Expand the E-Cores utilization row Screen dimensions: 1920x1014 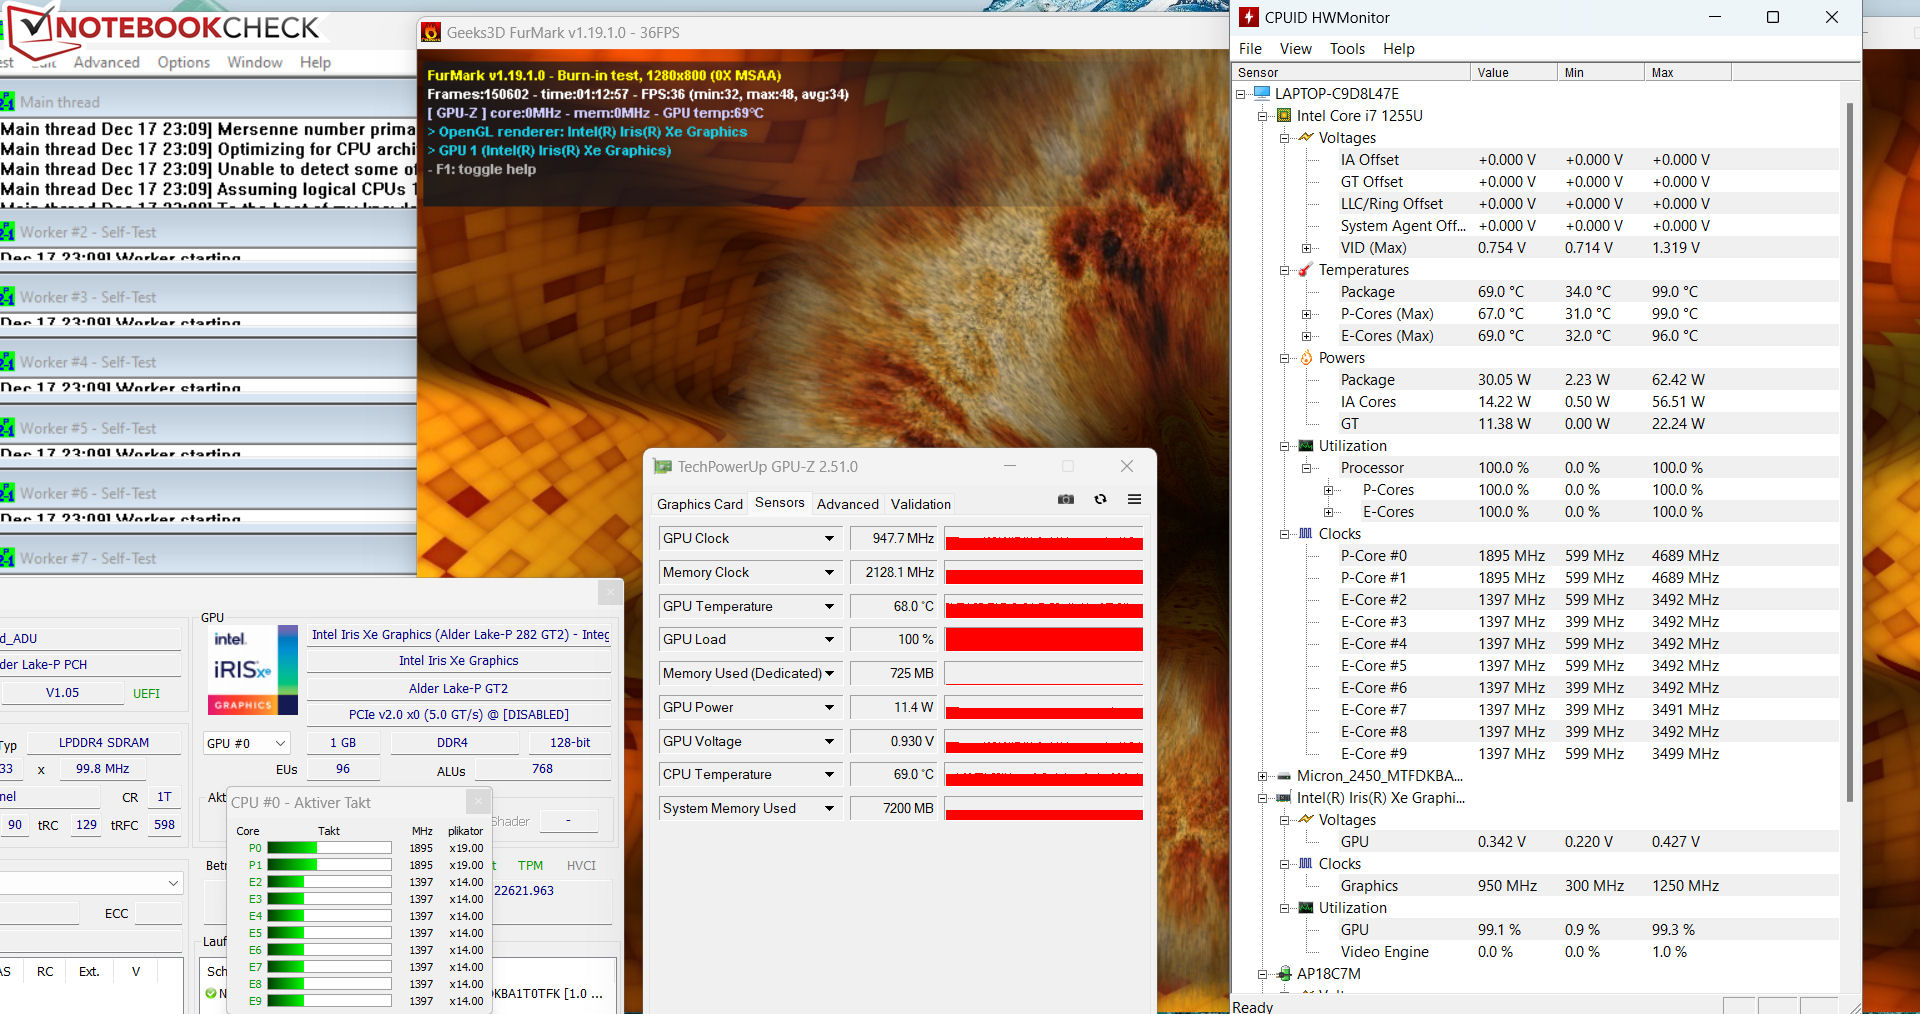click(1328, 512)
